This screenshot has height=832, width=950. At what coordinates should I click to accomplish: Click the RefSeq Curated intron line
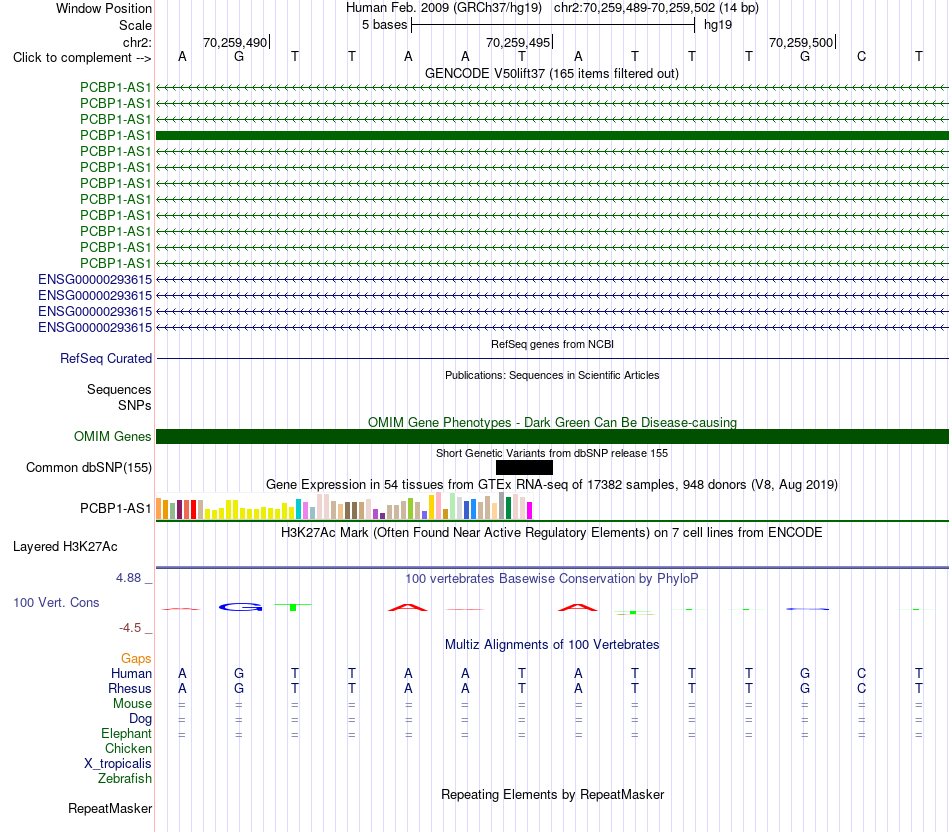[553, 359]
